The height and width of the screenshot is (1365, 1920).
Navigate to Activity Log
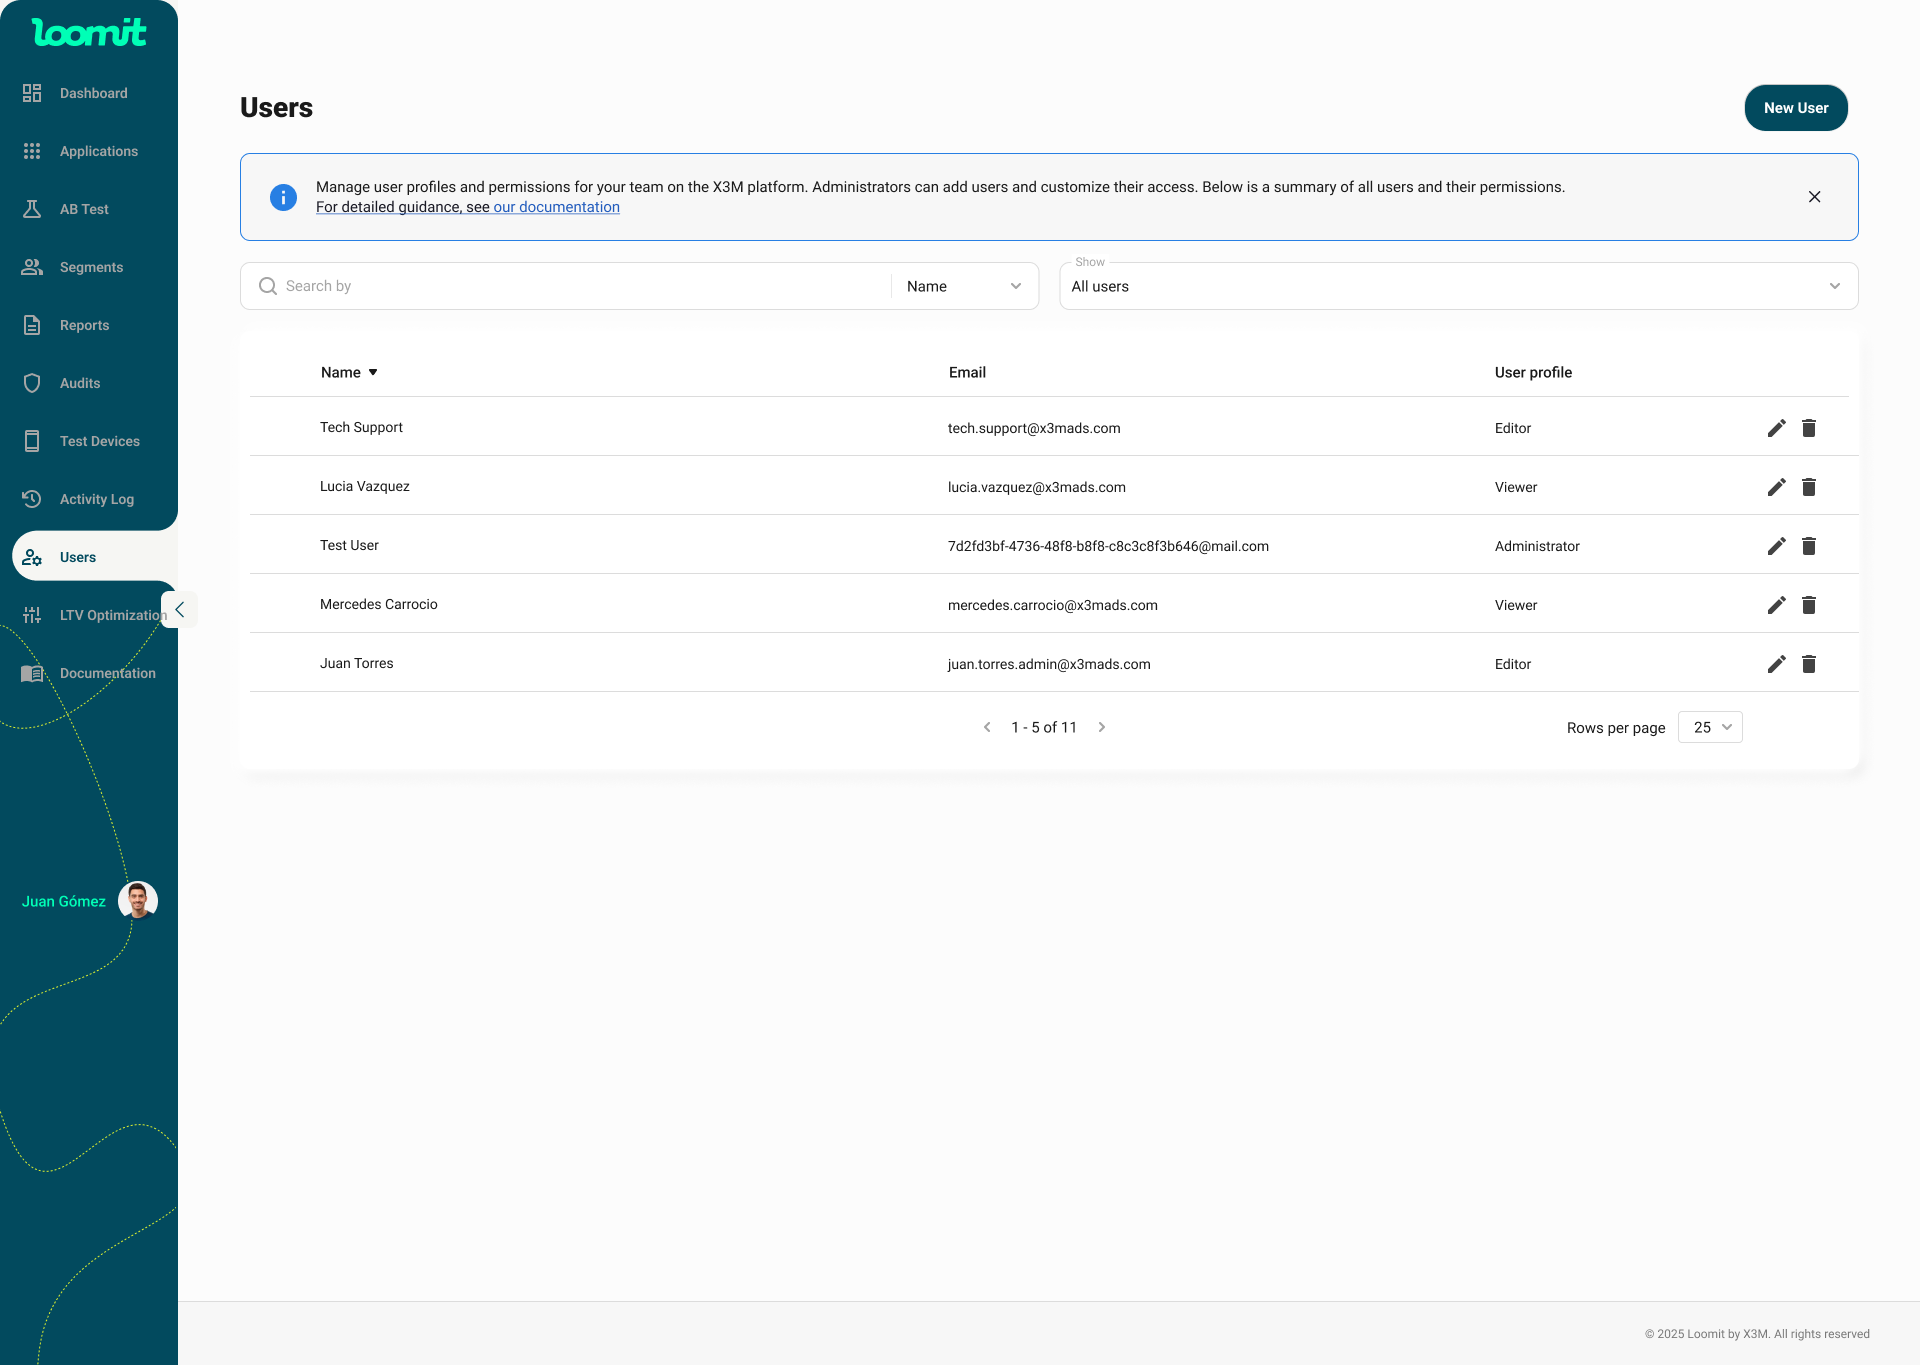tap(96, 499)
